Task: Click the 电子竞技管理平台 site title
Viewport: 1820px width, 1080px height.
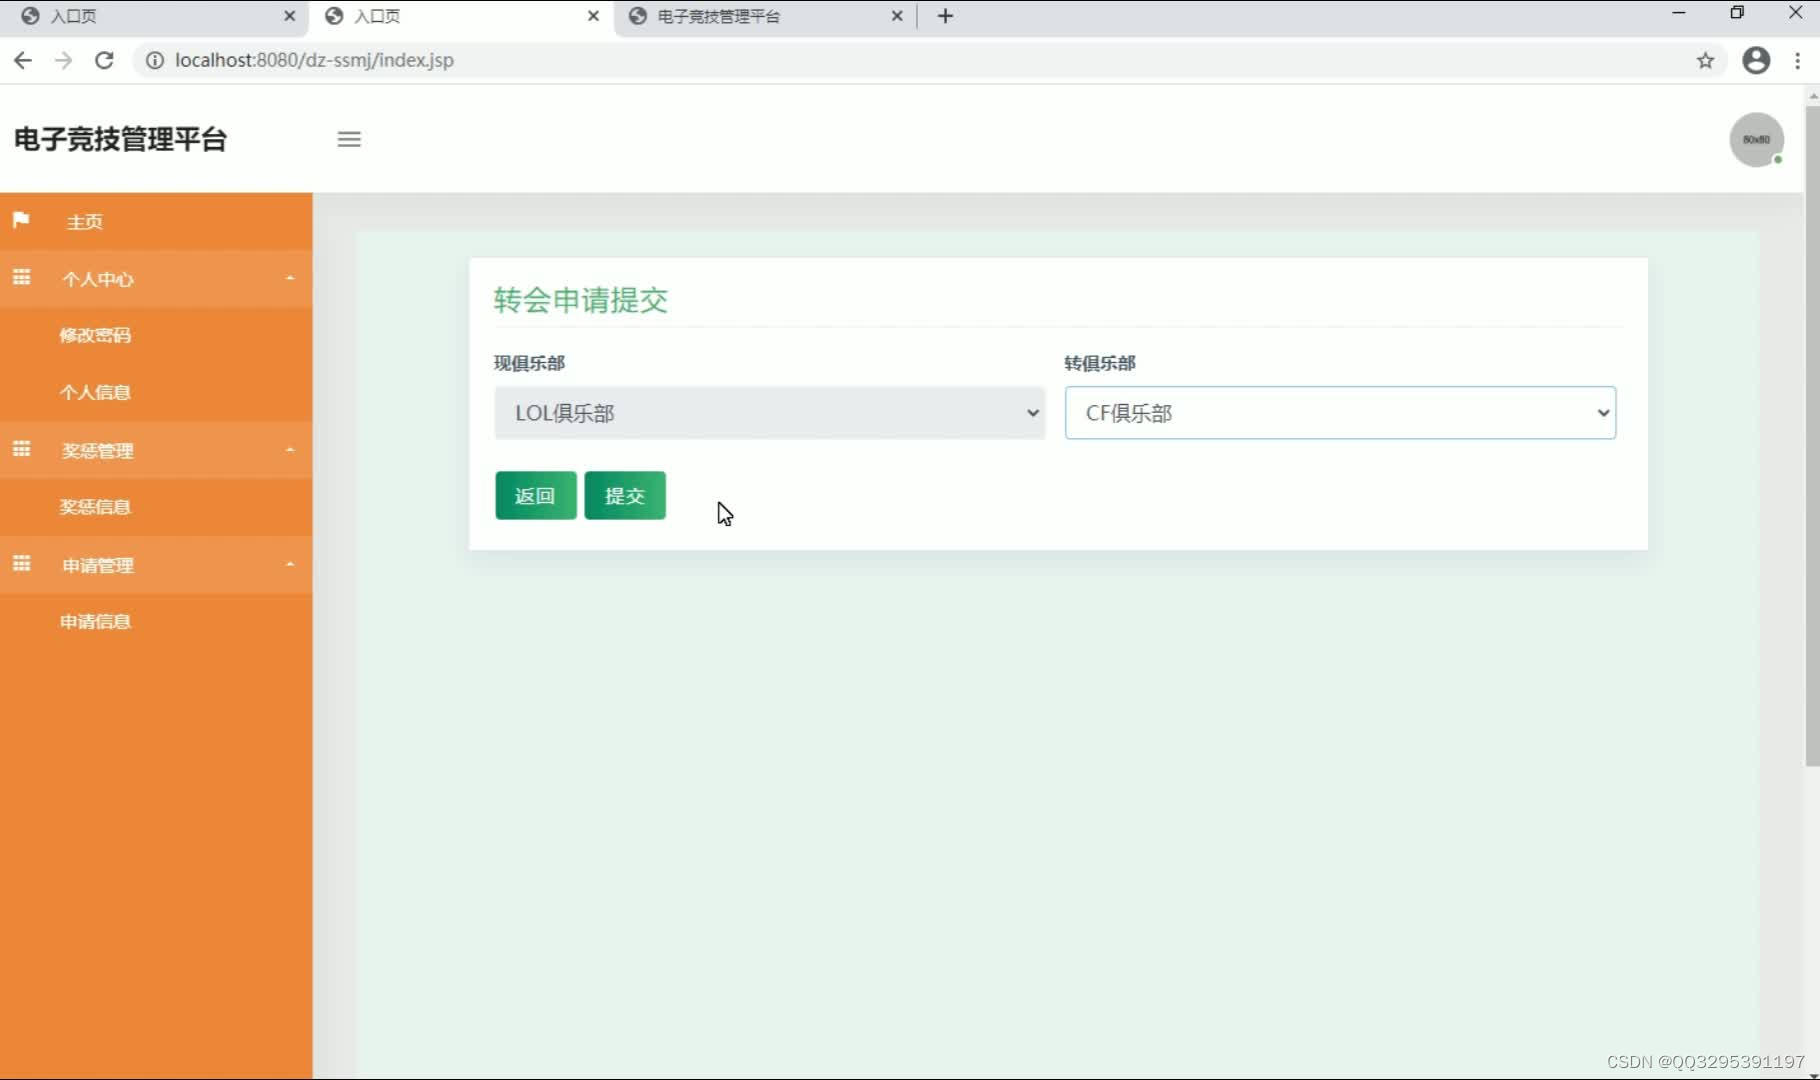Action: pos(121,139)
